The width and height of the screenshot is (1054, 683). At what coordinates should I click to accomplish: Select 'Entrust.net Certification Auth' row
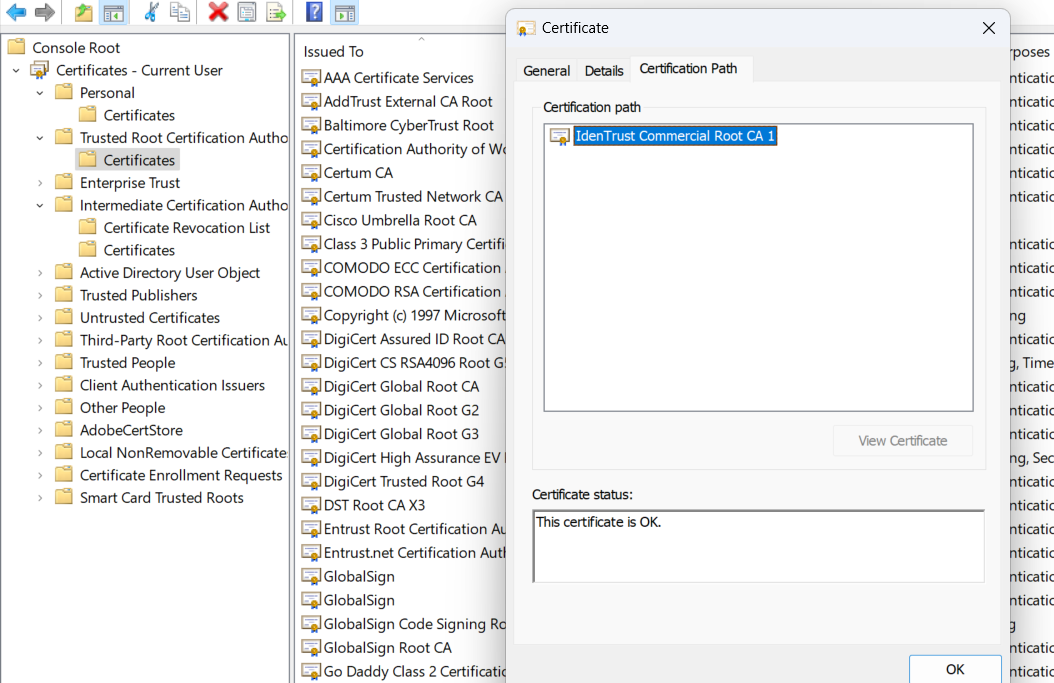(x=413, y=553)
